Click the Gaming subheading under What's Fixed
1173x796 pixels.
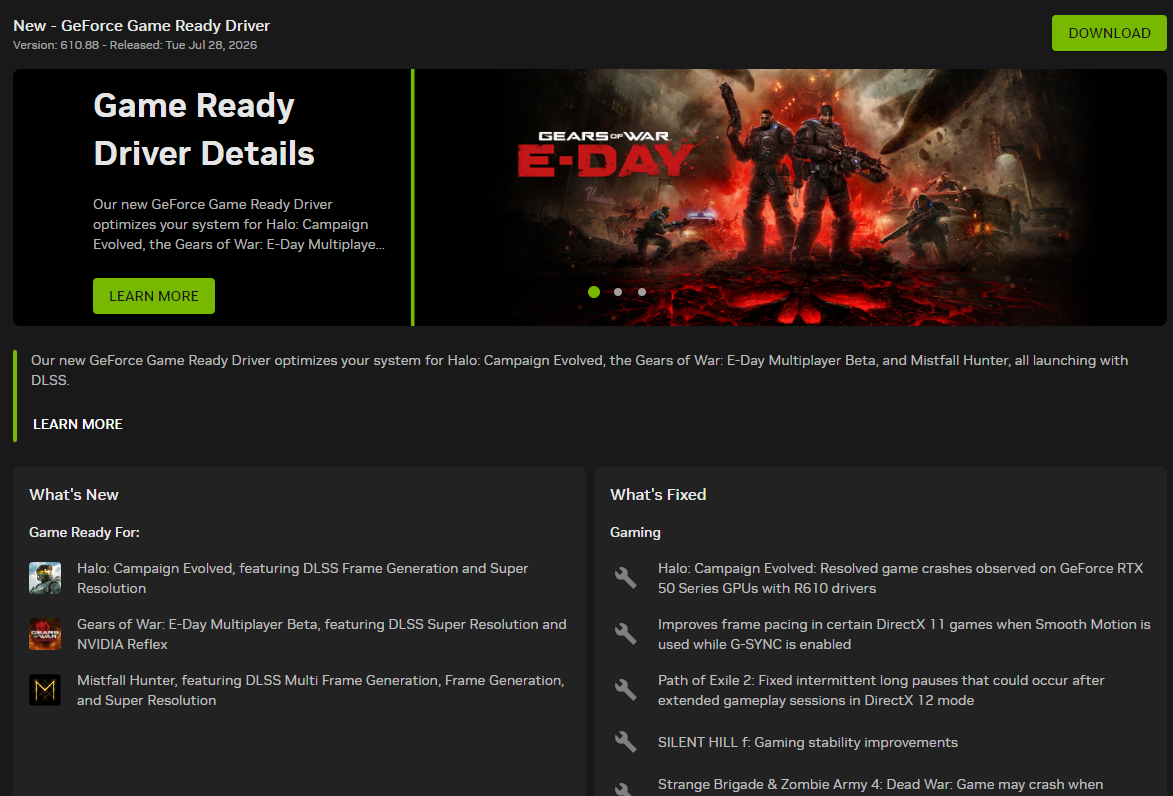(635, 532)
